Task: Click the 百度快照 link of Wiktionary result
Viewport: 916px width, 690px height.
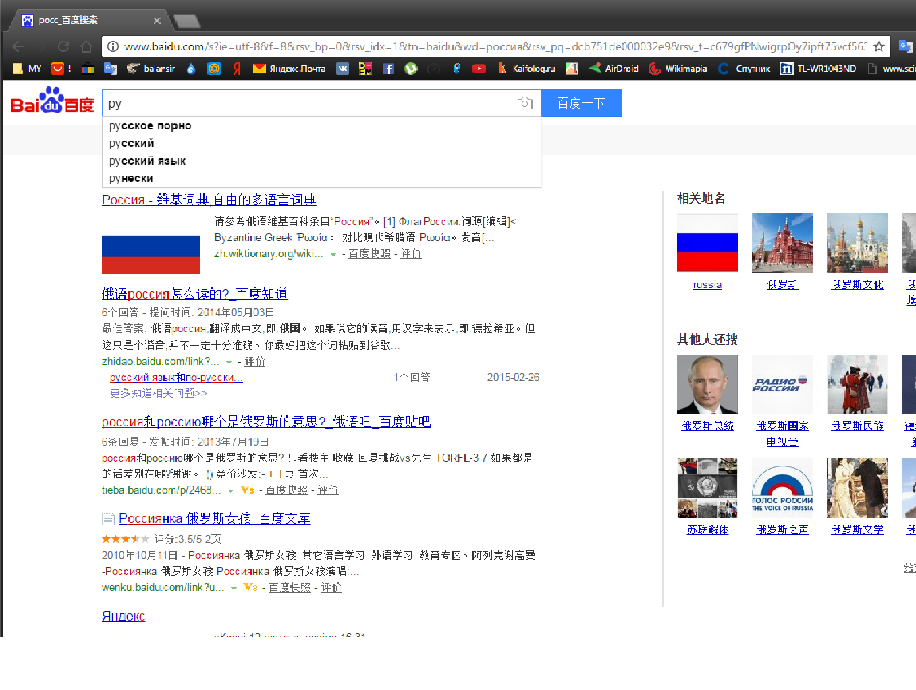Action: click(369, 254)
